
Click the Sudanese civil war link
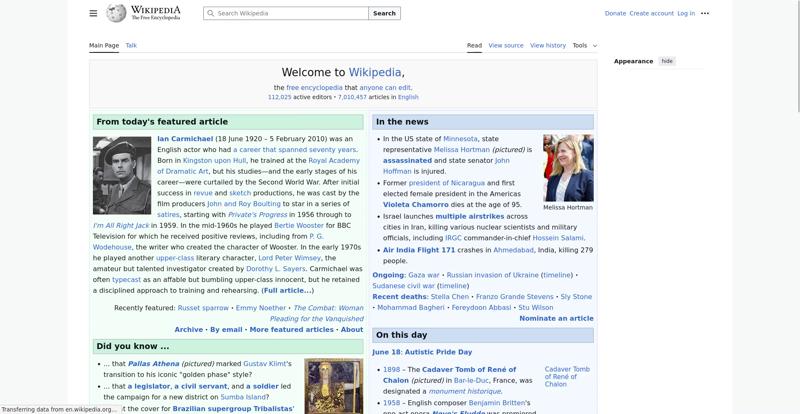click(404, 286)
